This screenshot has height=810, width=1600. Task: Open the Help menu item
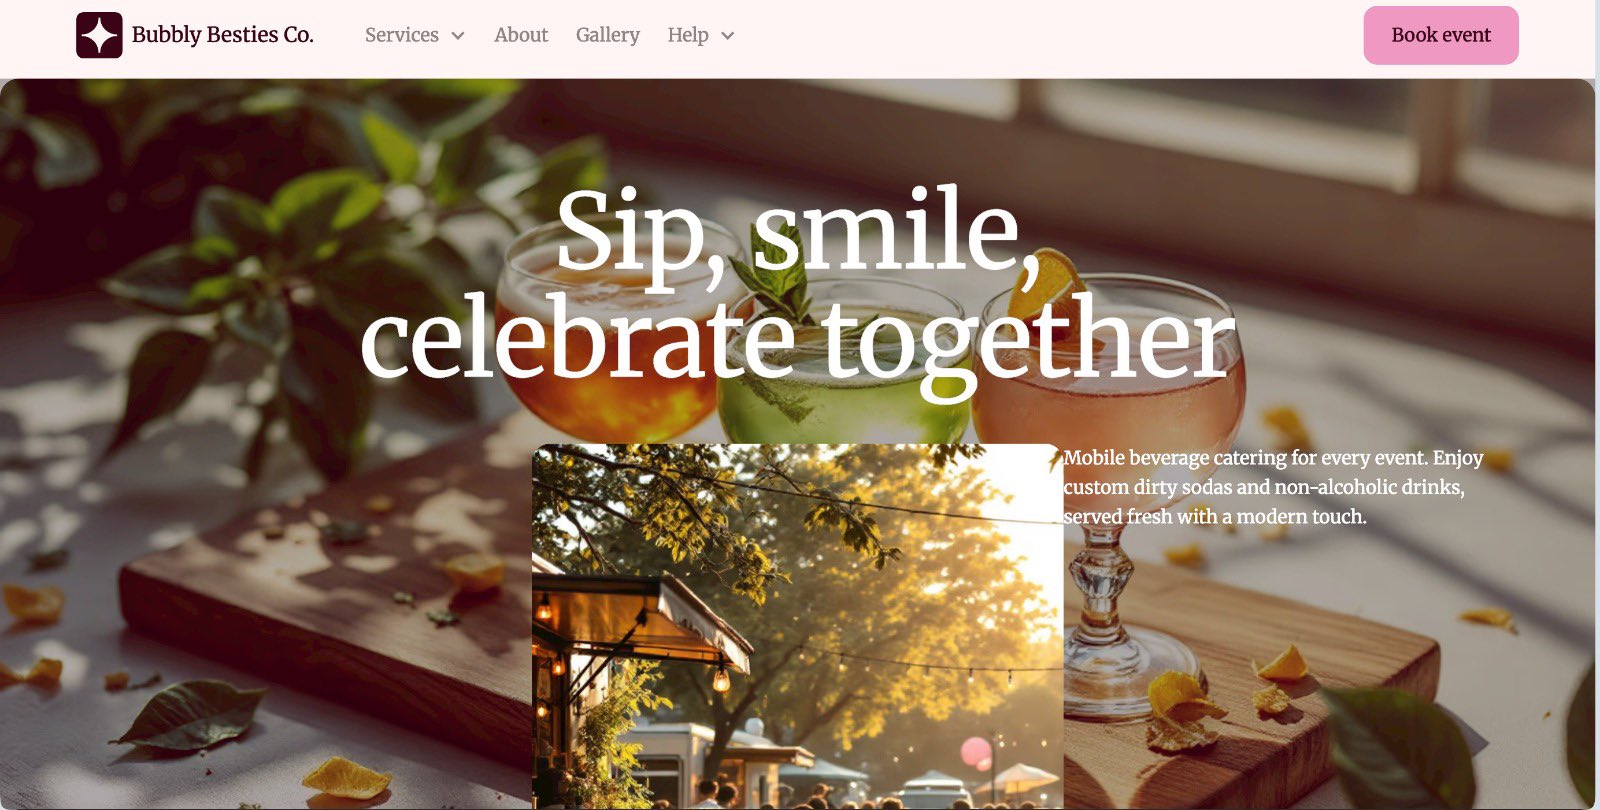[x=688, y=35]
